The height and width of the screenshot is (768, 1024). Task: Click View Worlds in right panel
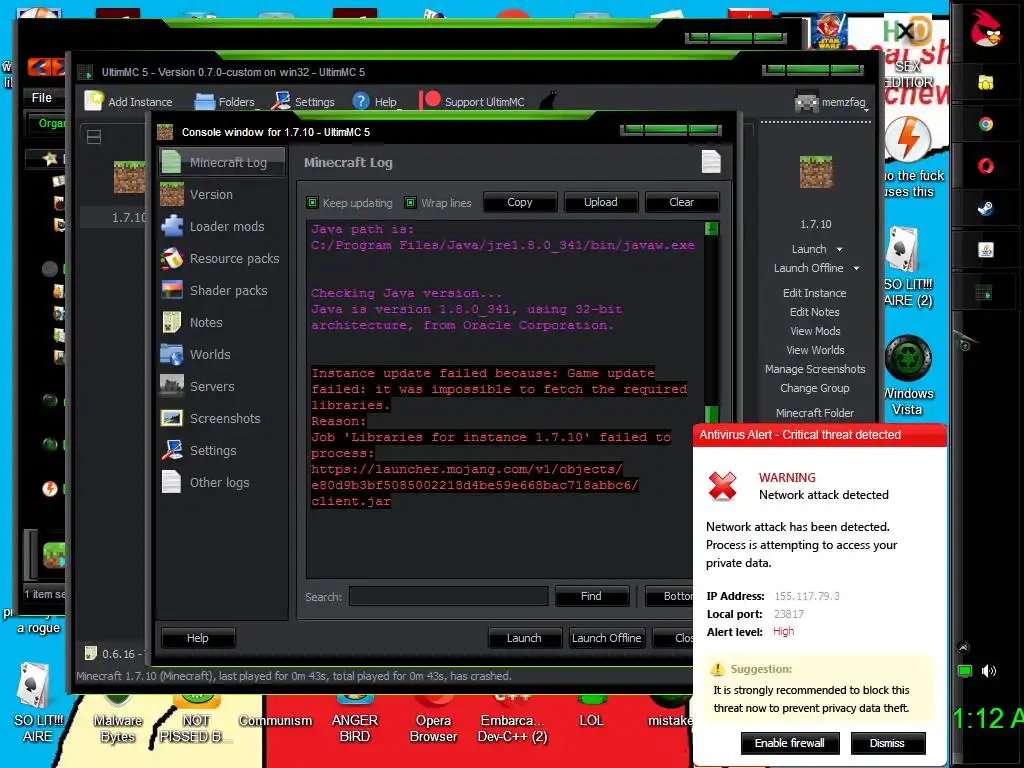pos(814,350)
